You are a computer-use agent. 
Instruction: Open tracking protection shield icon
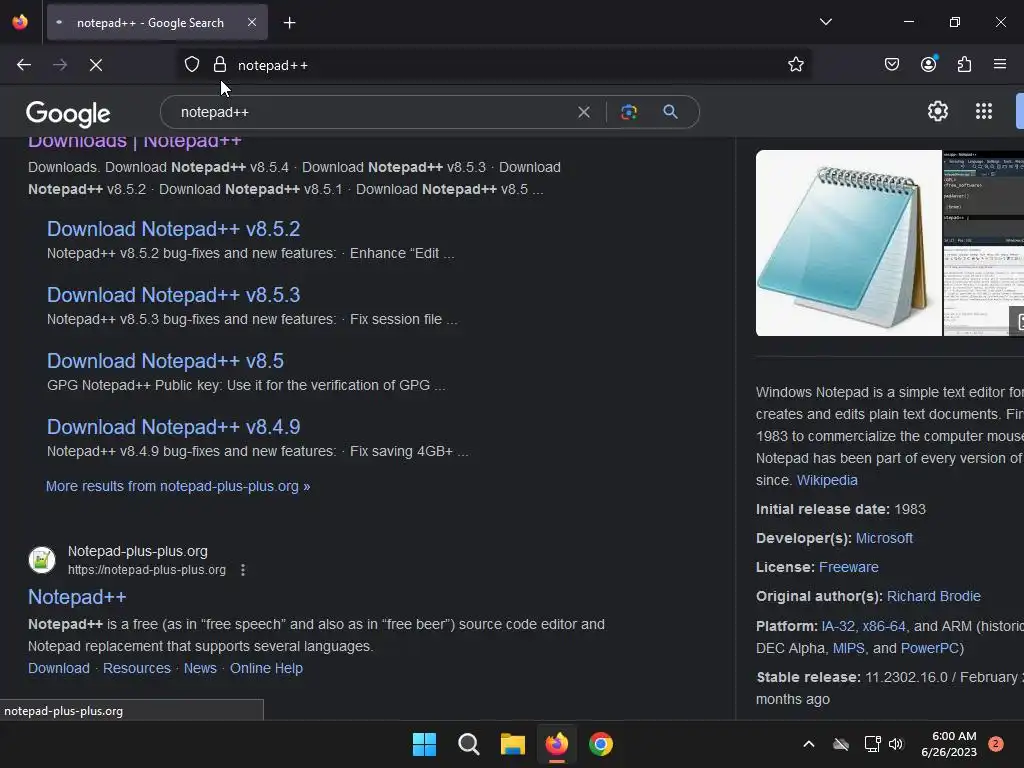191,64
